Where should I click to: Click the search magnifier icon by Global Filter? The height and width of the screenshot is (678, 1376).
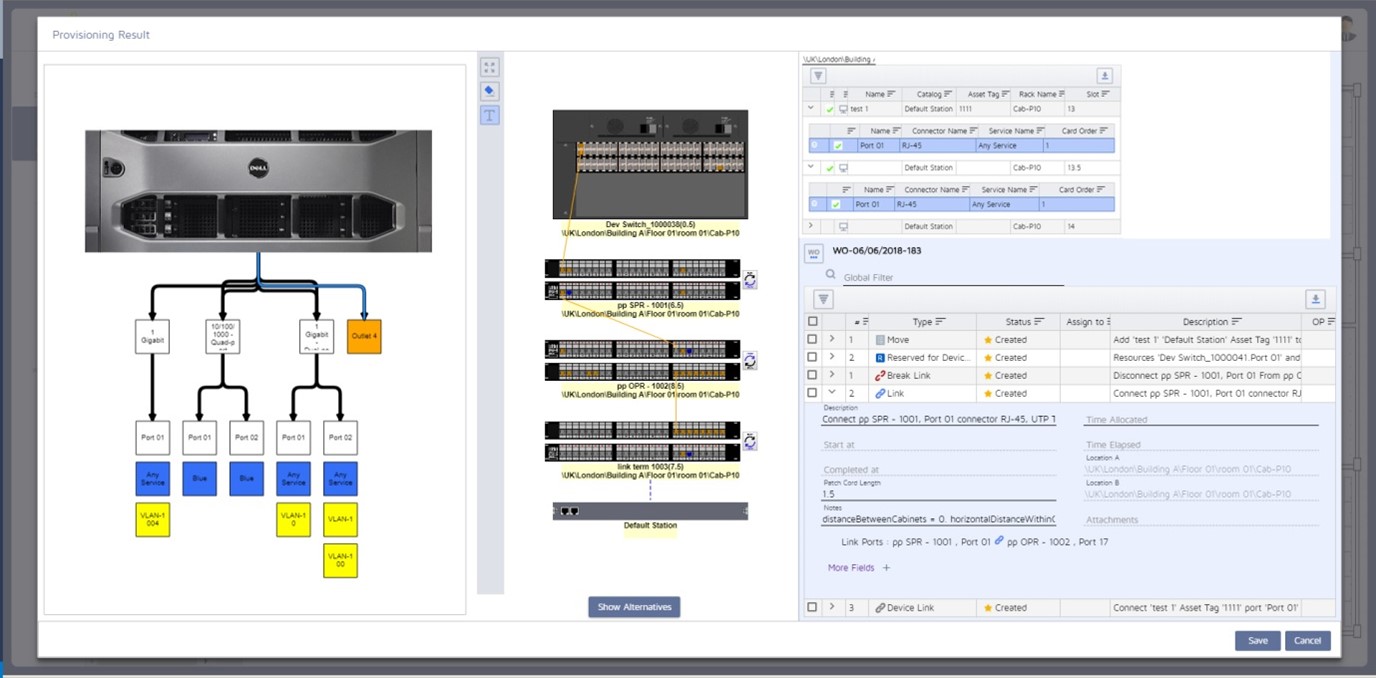point(830,274)
